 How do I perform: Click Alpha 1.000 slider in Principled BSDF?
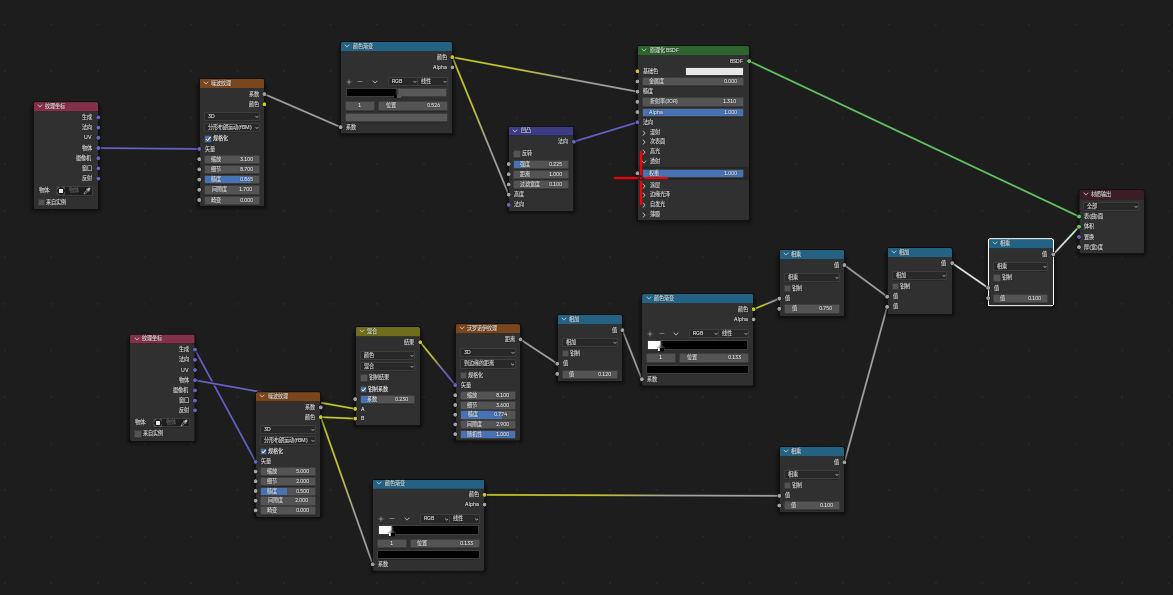coord(693,112)
